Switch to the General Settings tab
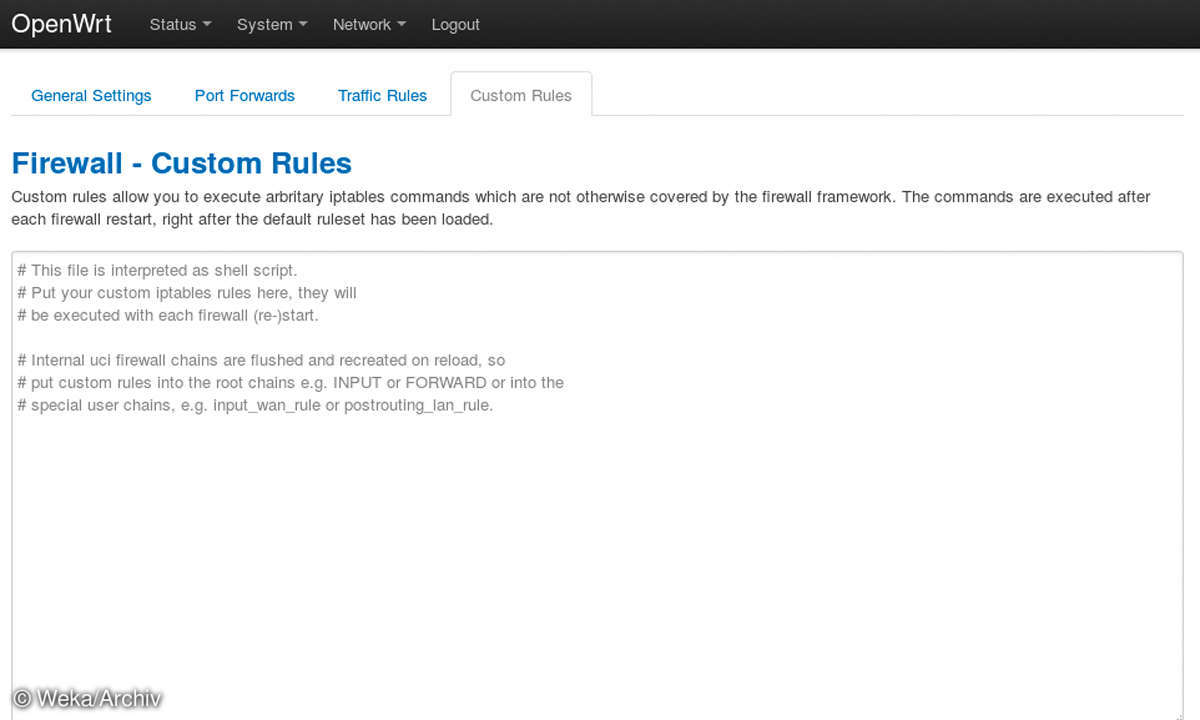This screenshot has width=1200, height=720. point(91,95)
